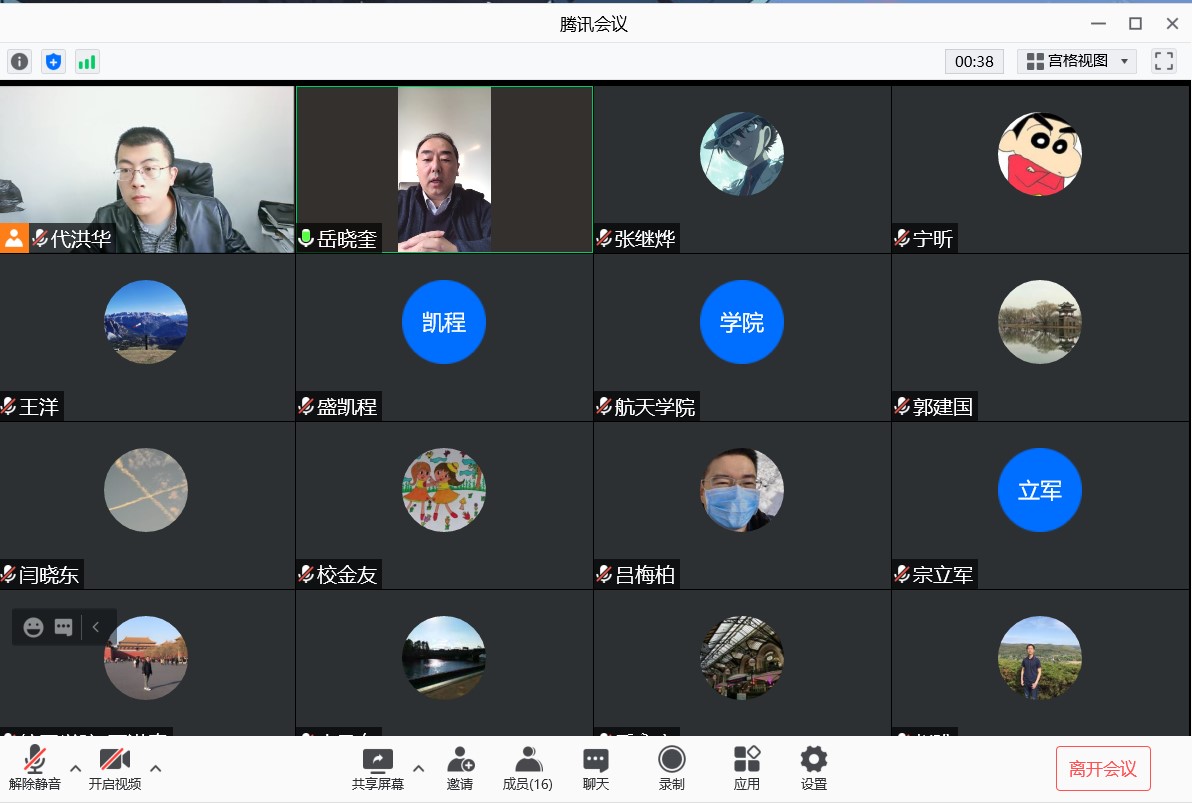
Task: Click the blue security shield icon
Action: pyautogui.click(x=53, y=62)
